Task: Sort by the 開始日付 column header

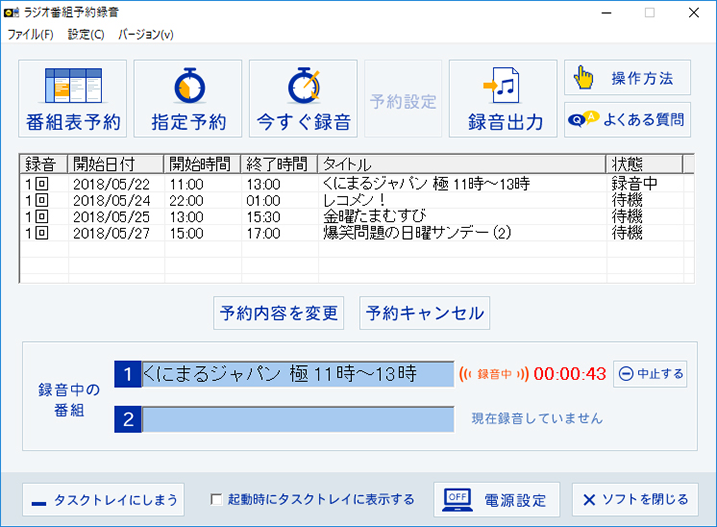Action: tap(116, 164)
